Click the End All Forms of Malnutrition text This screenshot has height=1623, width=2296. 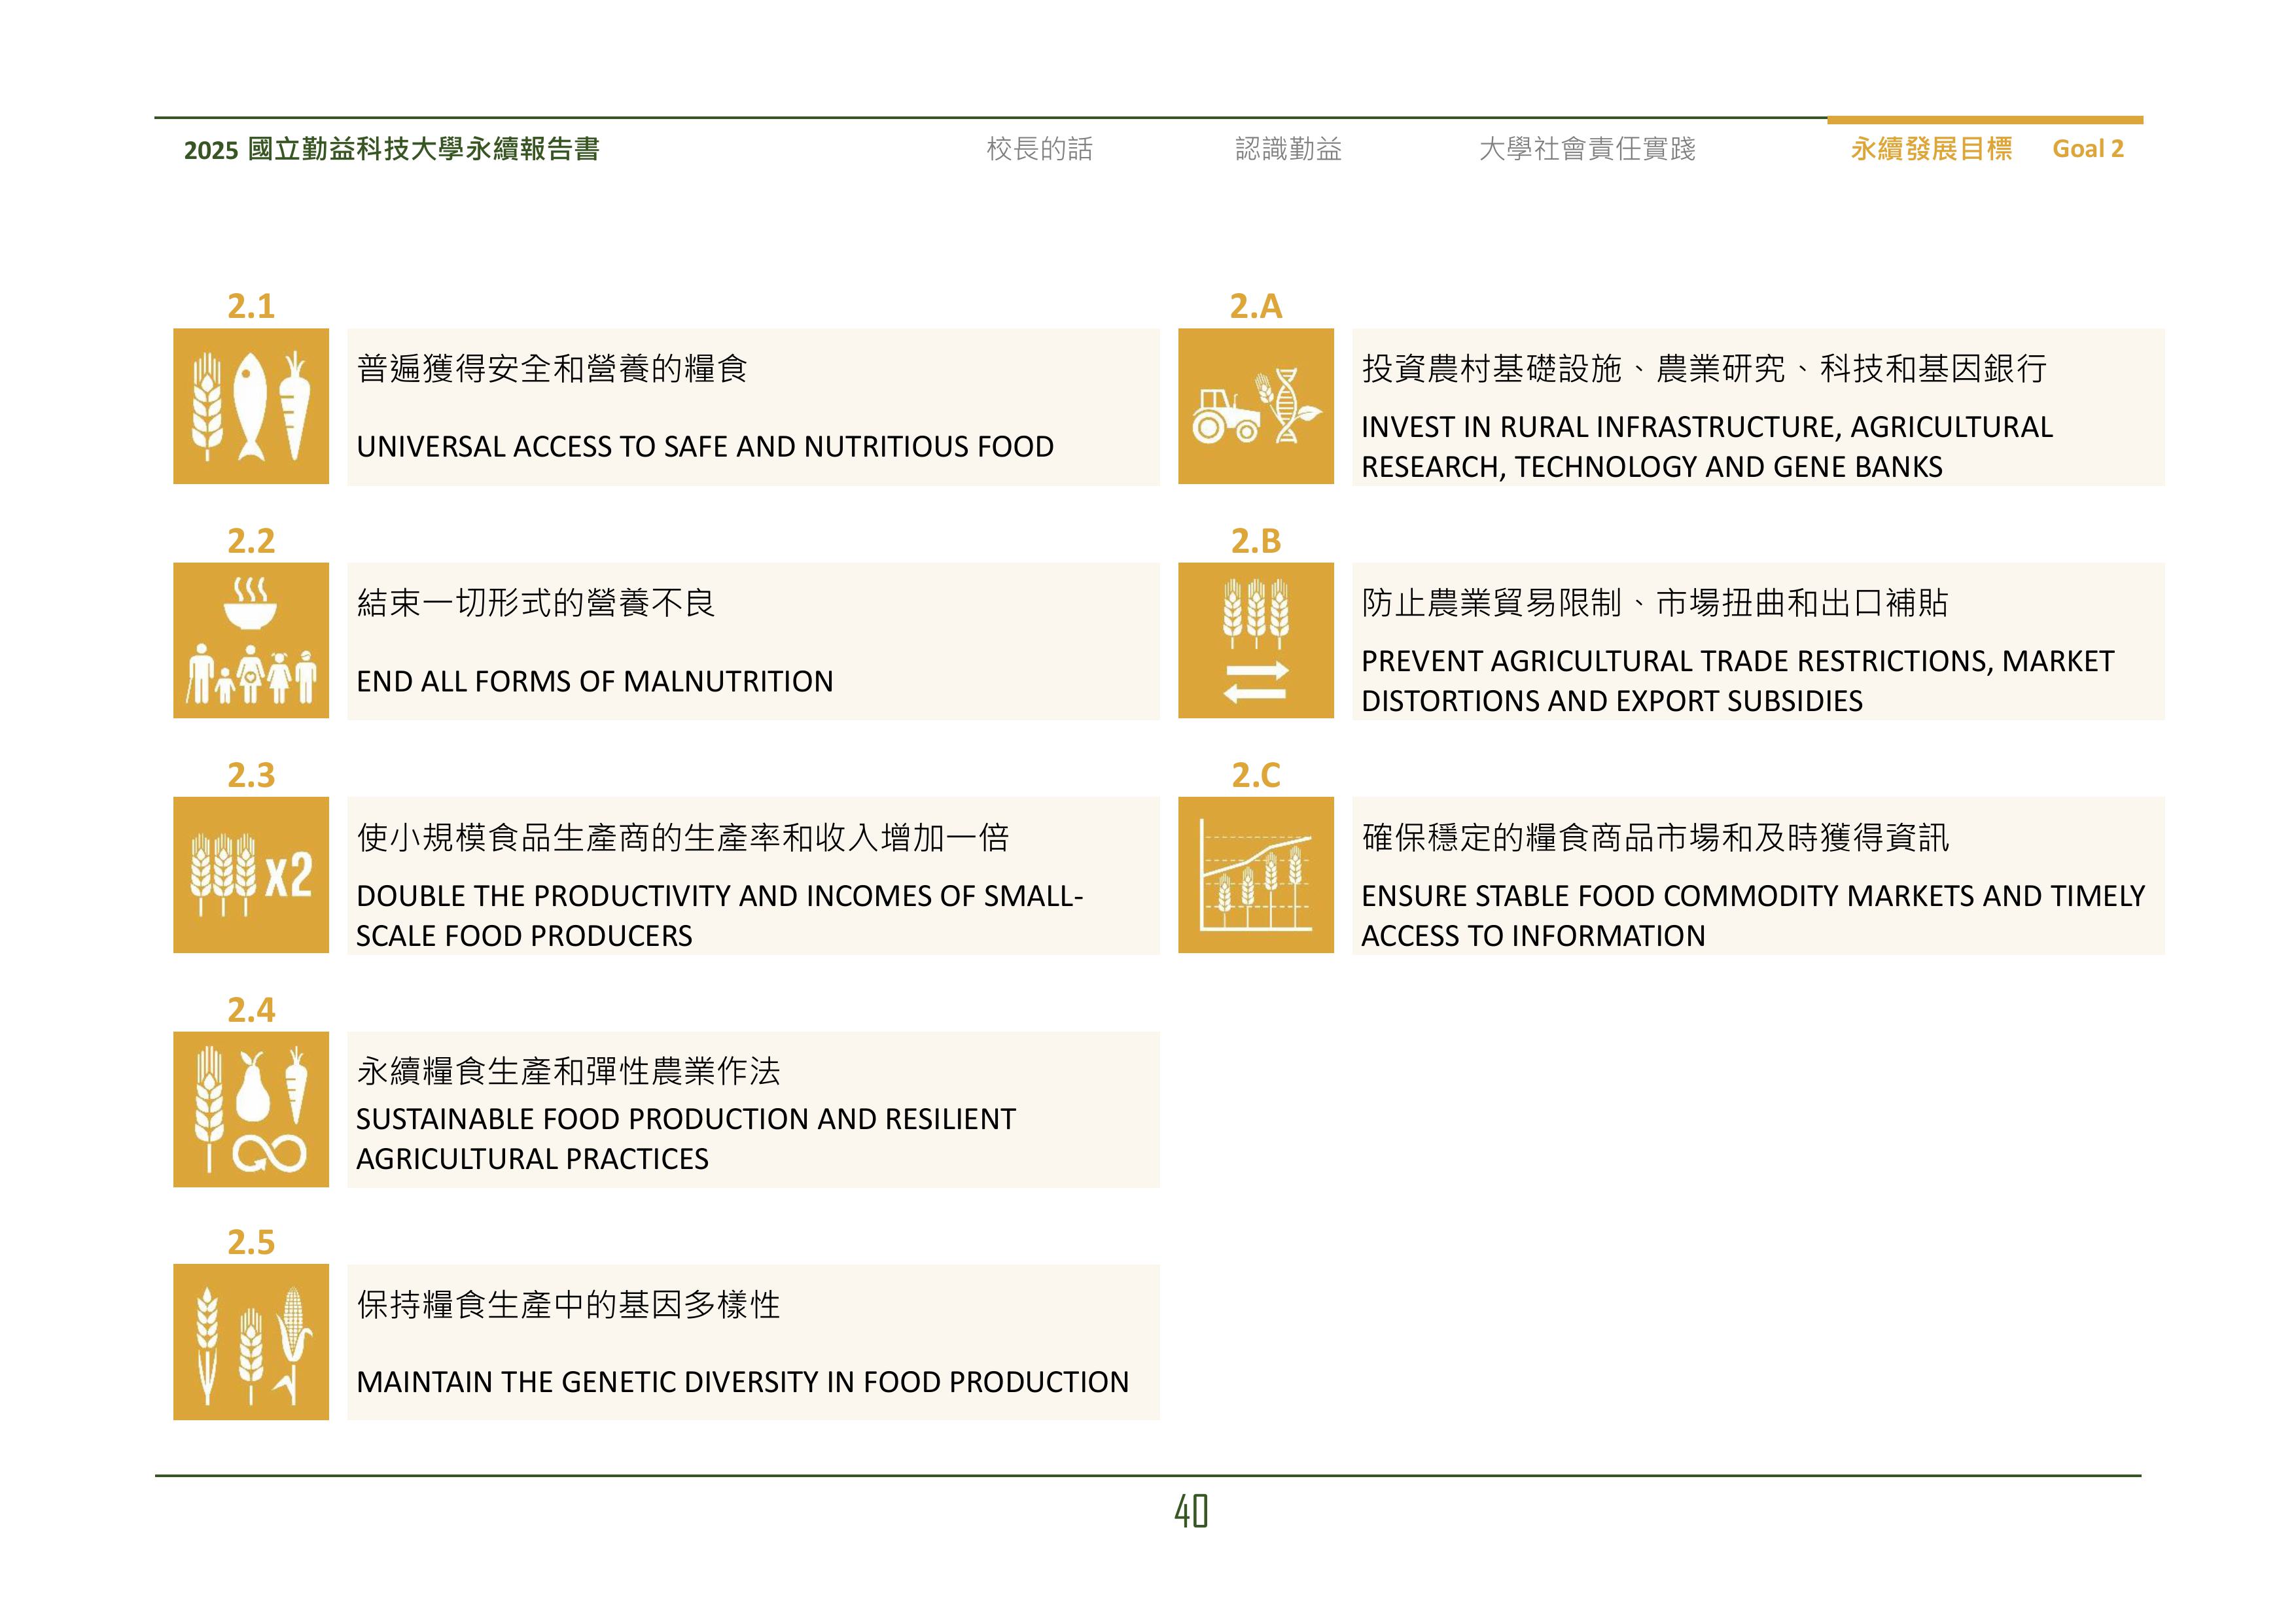(x=595, y=681)
